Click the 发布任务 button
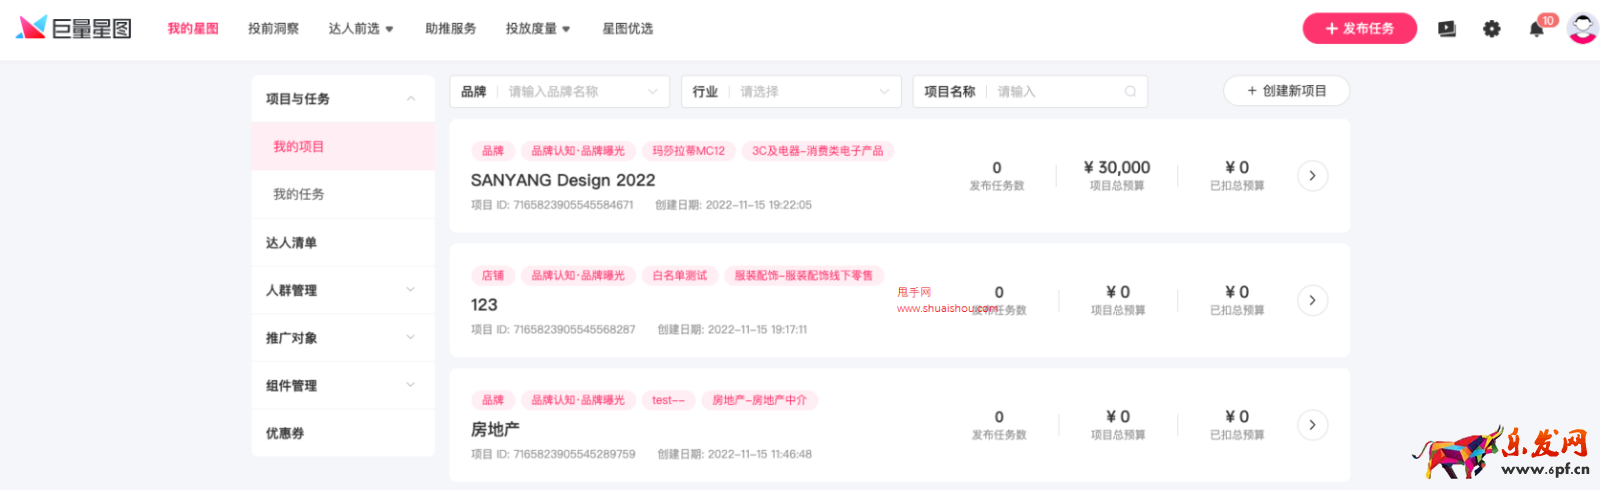 1359,29
